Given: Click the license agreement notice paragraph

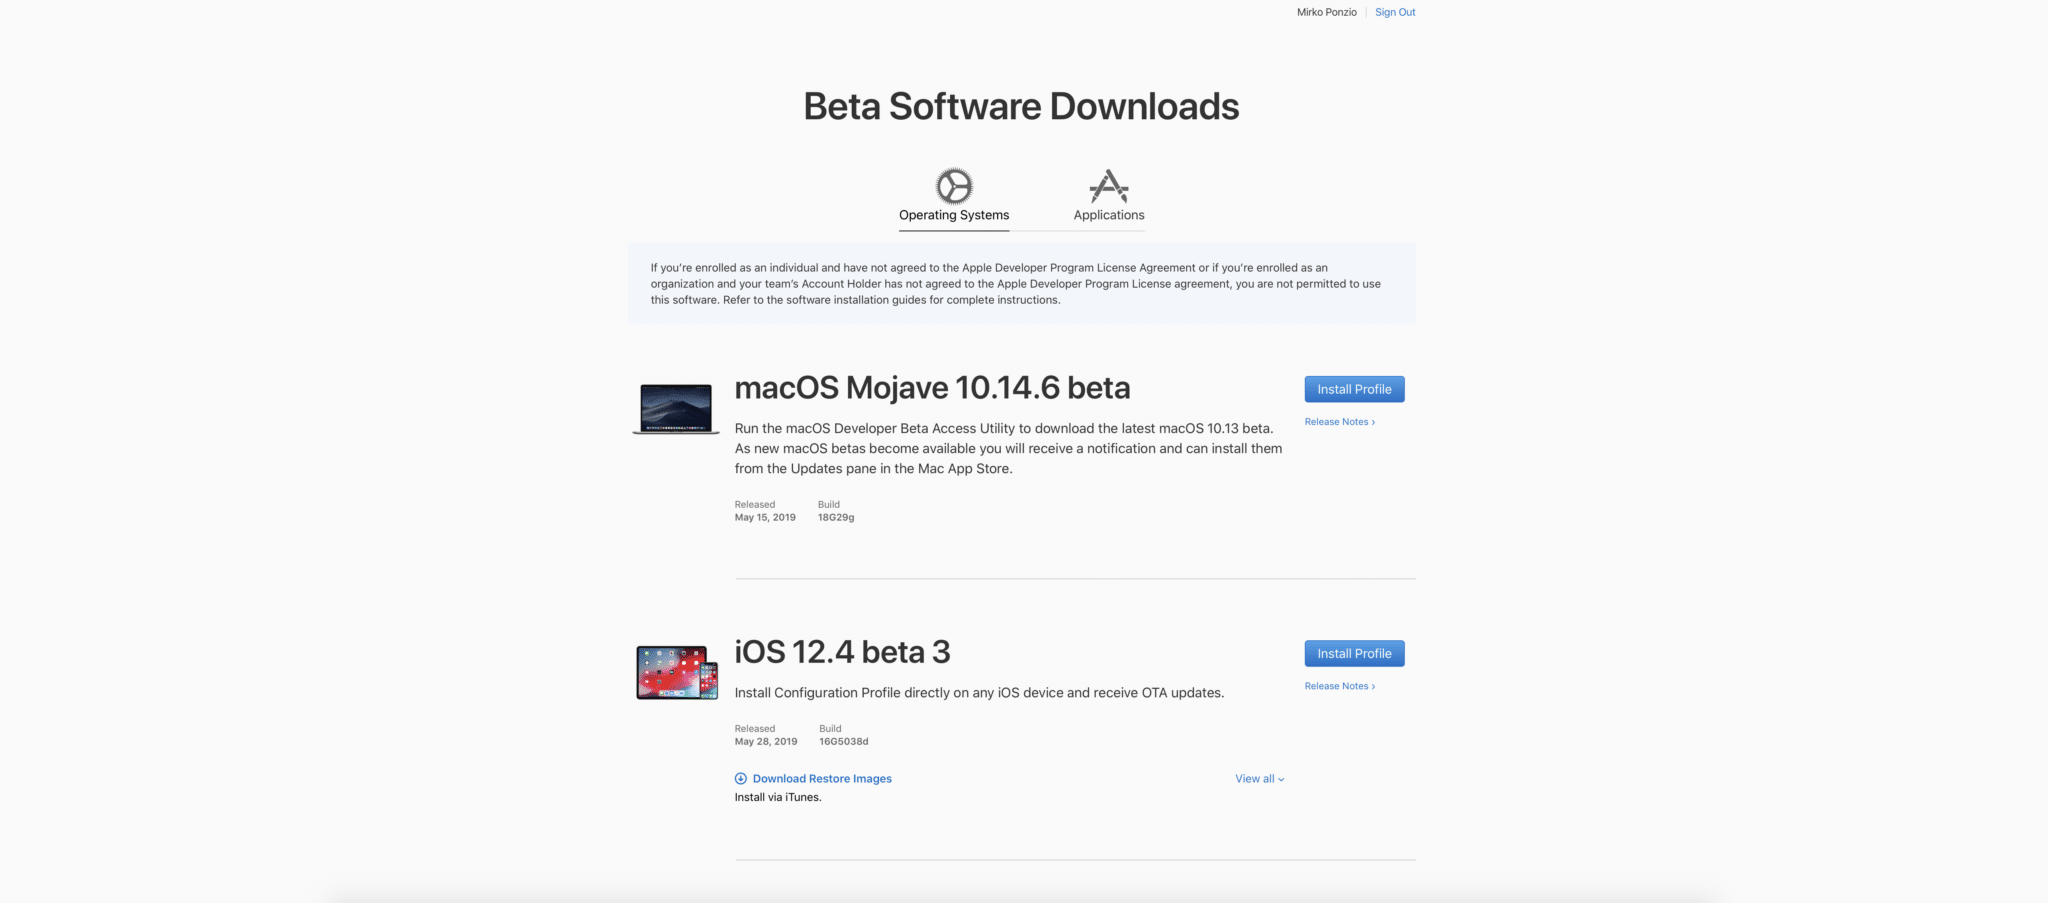Looking at the screenshot, I should point(1016,284).
